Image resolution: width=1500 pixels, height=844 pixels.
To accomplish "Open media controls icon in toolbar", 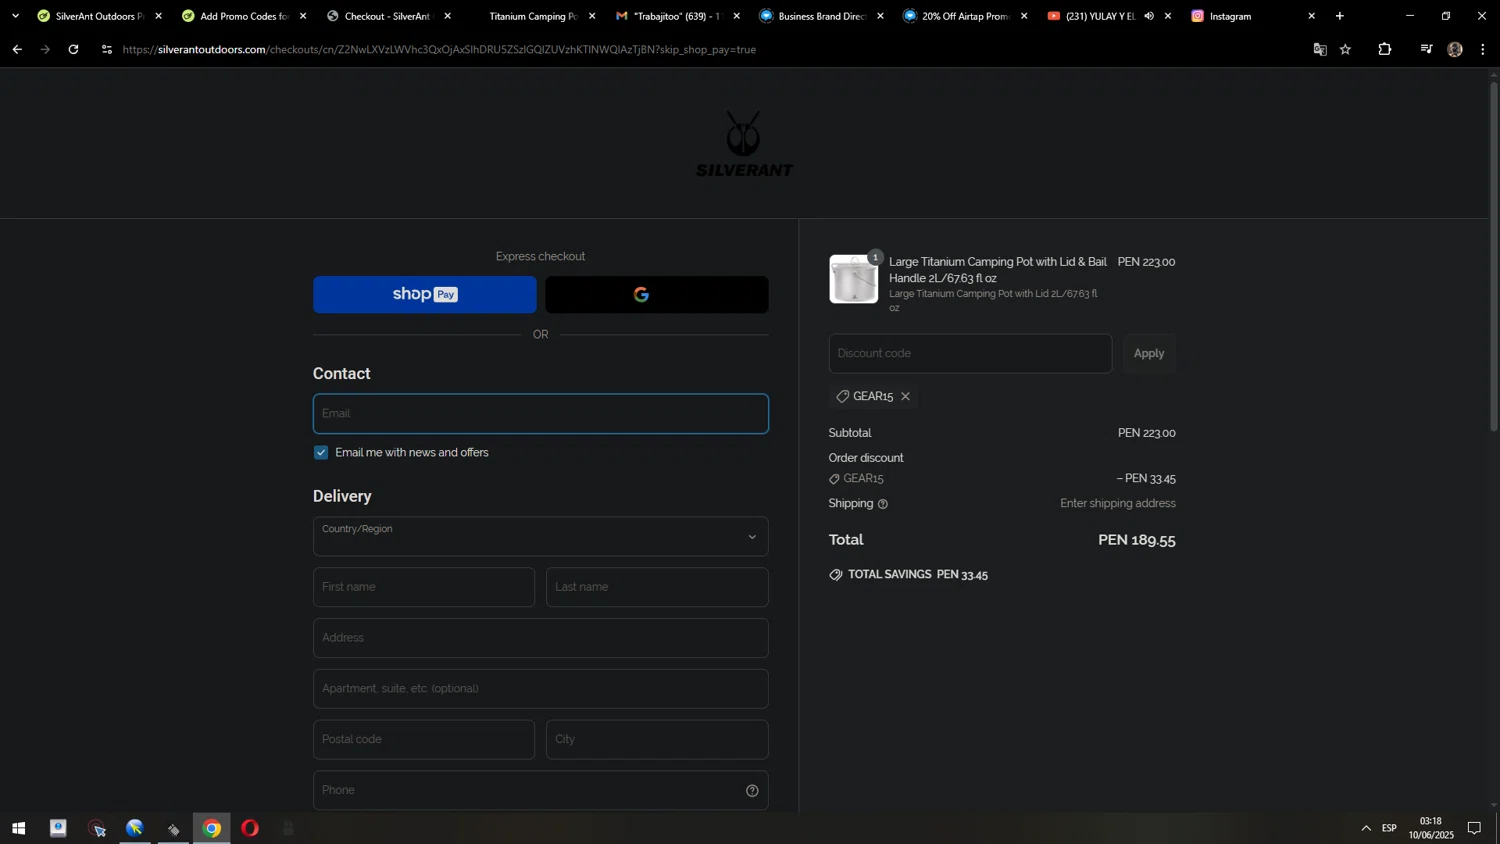I will [1426, 49].
